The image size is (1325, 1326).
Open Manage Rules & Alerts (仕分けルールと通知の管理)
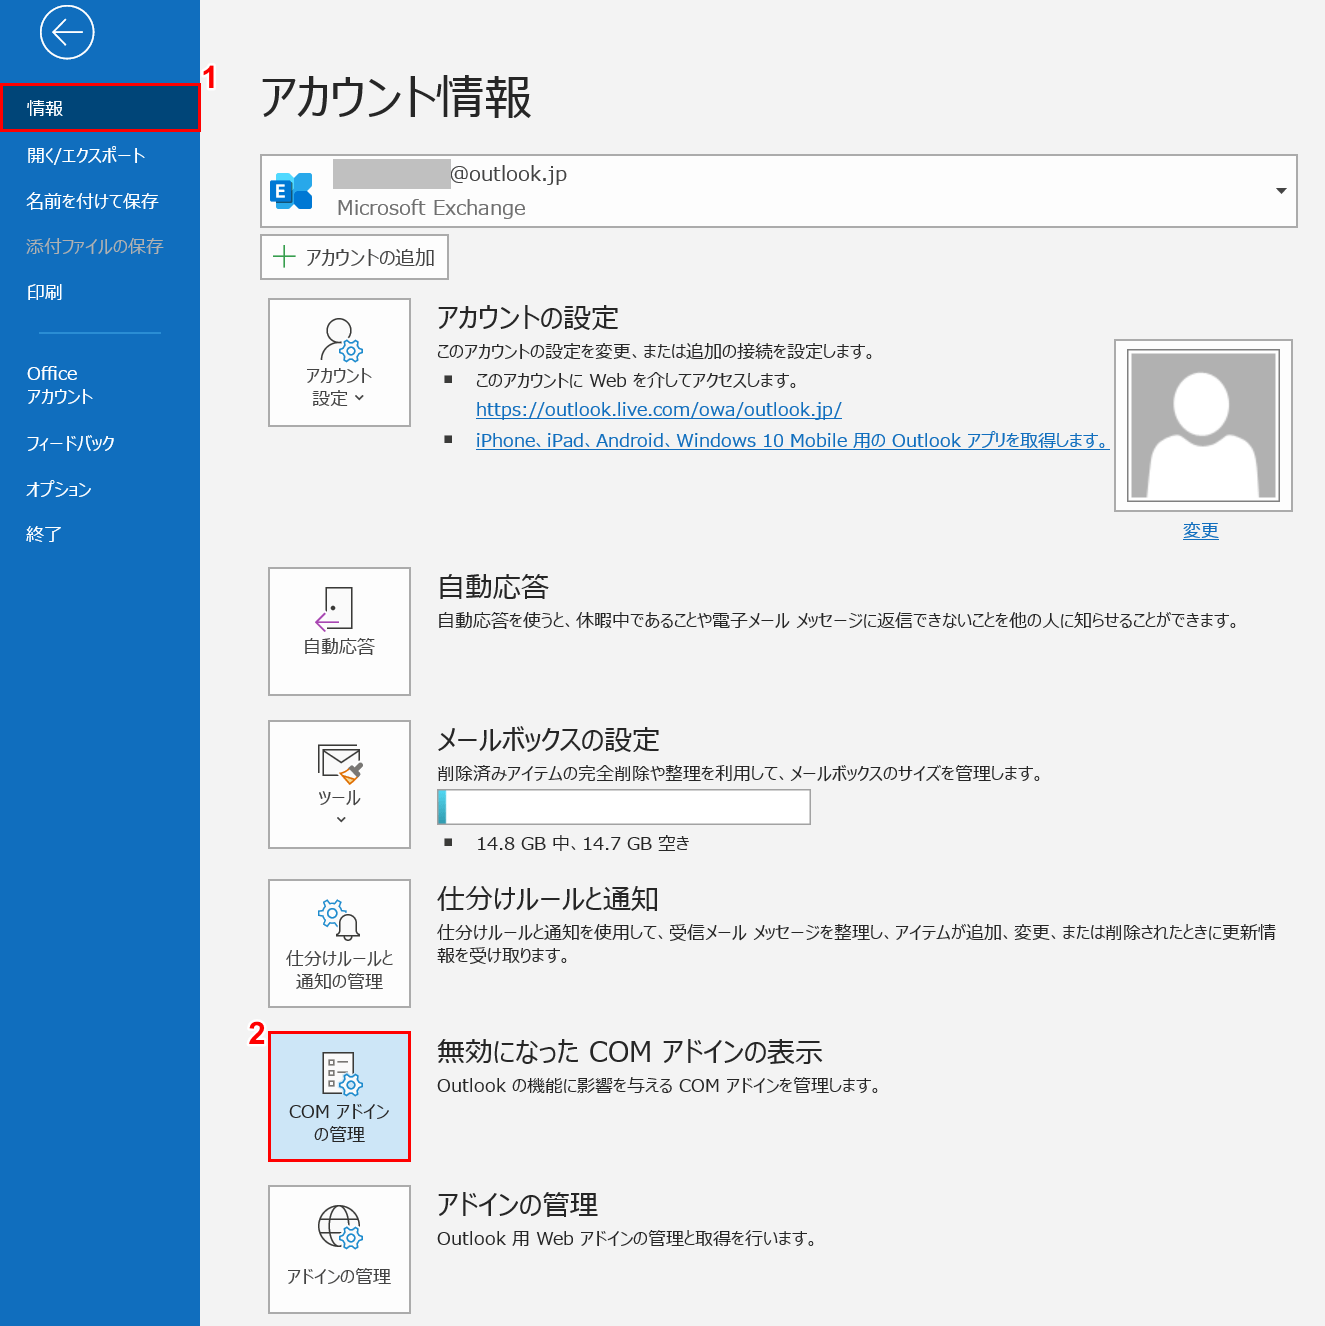click(x=339, y=943)
